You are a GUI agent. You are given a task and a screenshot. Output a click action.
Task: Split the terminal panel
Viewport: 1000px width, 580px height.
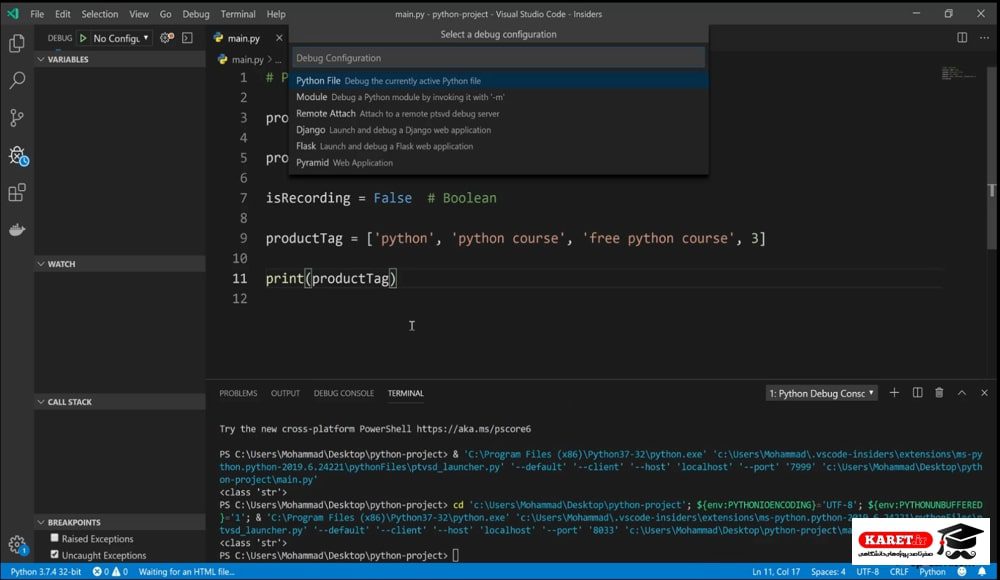(x=917, y=393)
